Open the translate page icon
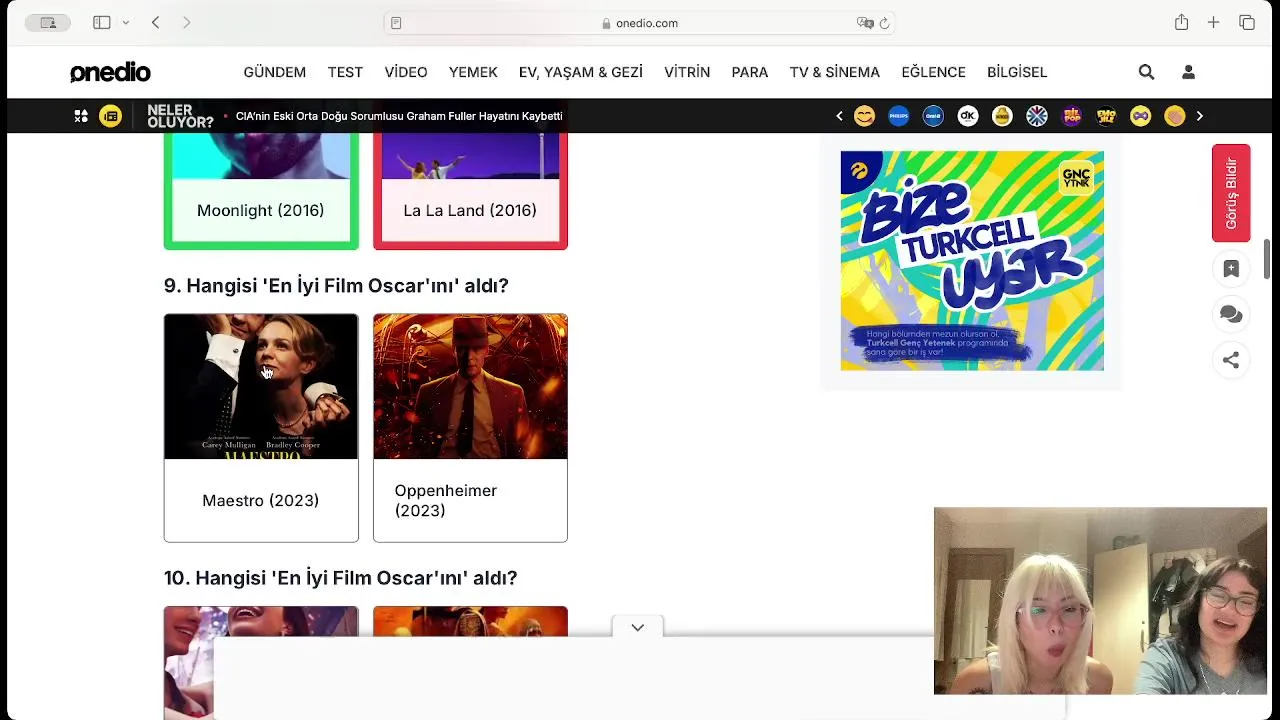1280x720 pixels. click(x=865, y=23)
